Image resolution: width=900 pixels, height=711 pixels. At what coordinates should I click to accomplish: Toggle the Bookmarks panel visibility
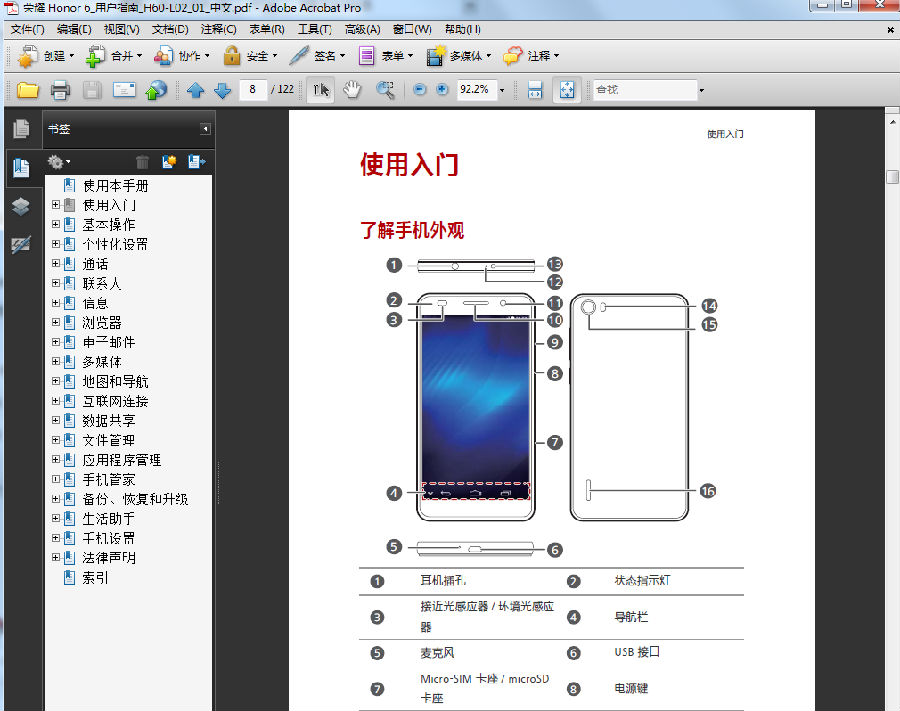point(21,168)
